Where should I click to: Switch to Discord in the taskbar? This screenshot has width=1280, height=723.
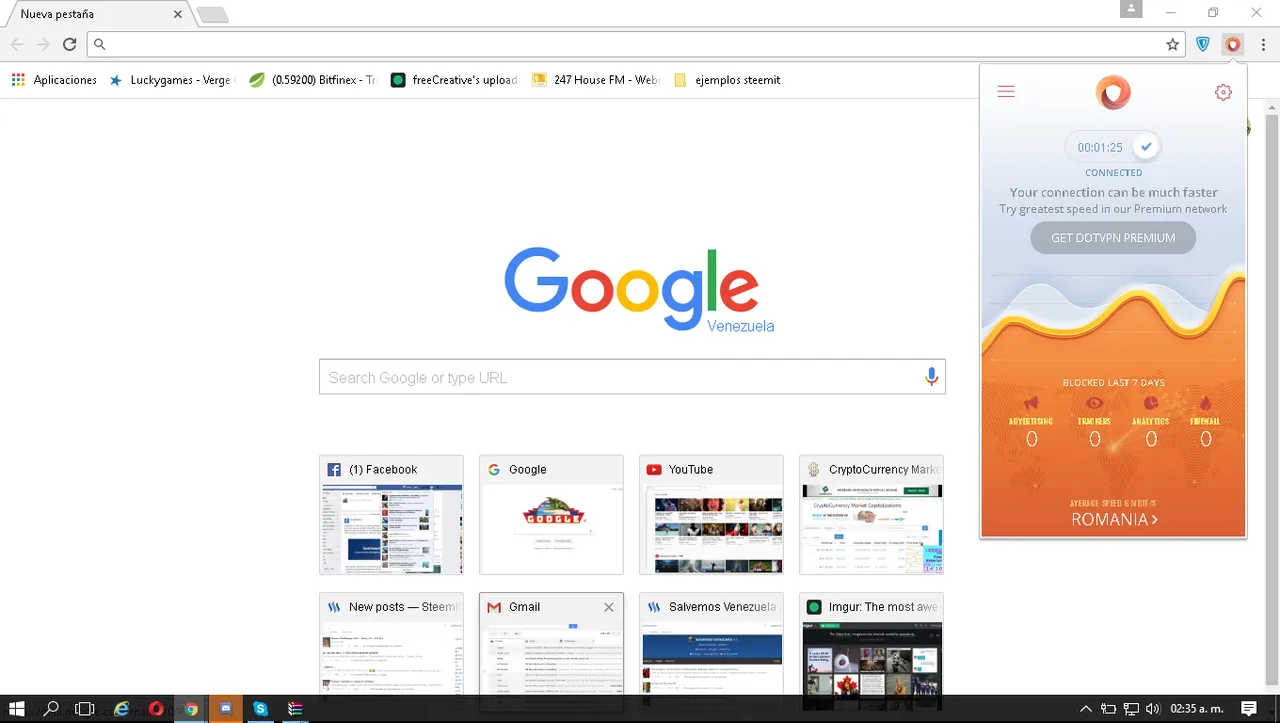(x=226, y=709)
